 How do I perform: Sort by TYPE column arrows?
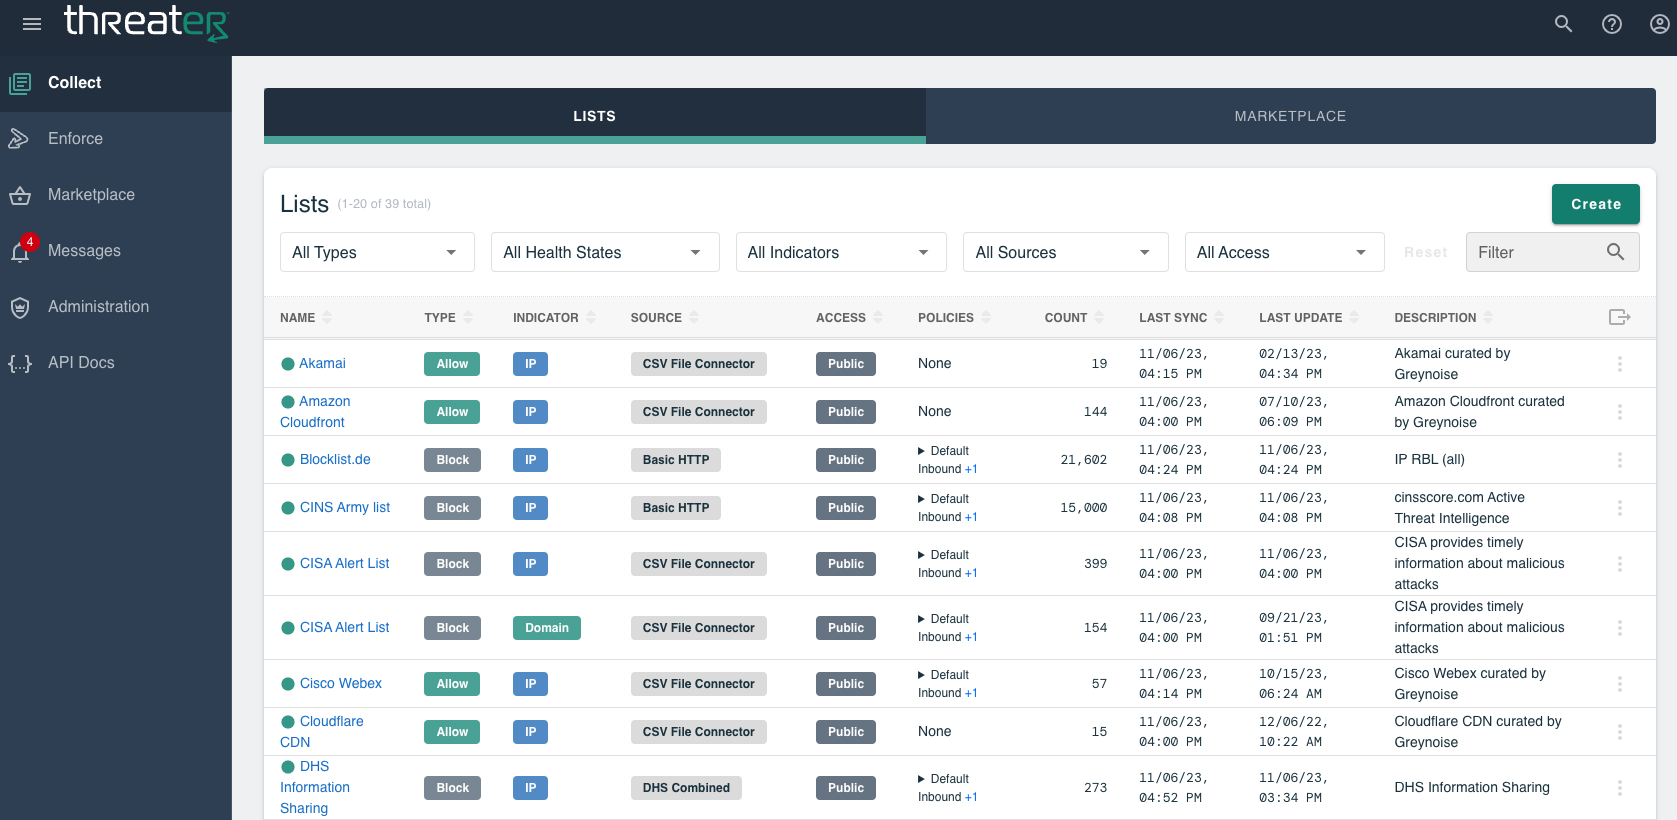click(468, 317)
